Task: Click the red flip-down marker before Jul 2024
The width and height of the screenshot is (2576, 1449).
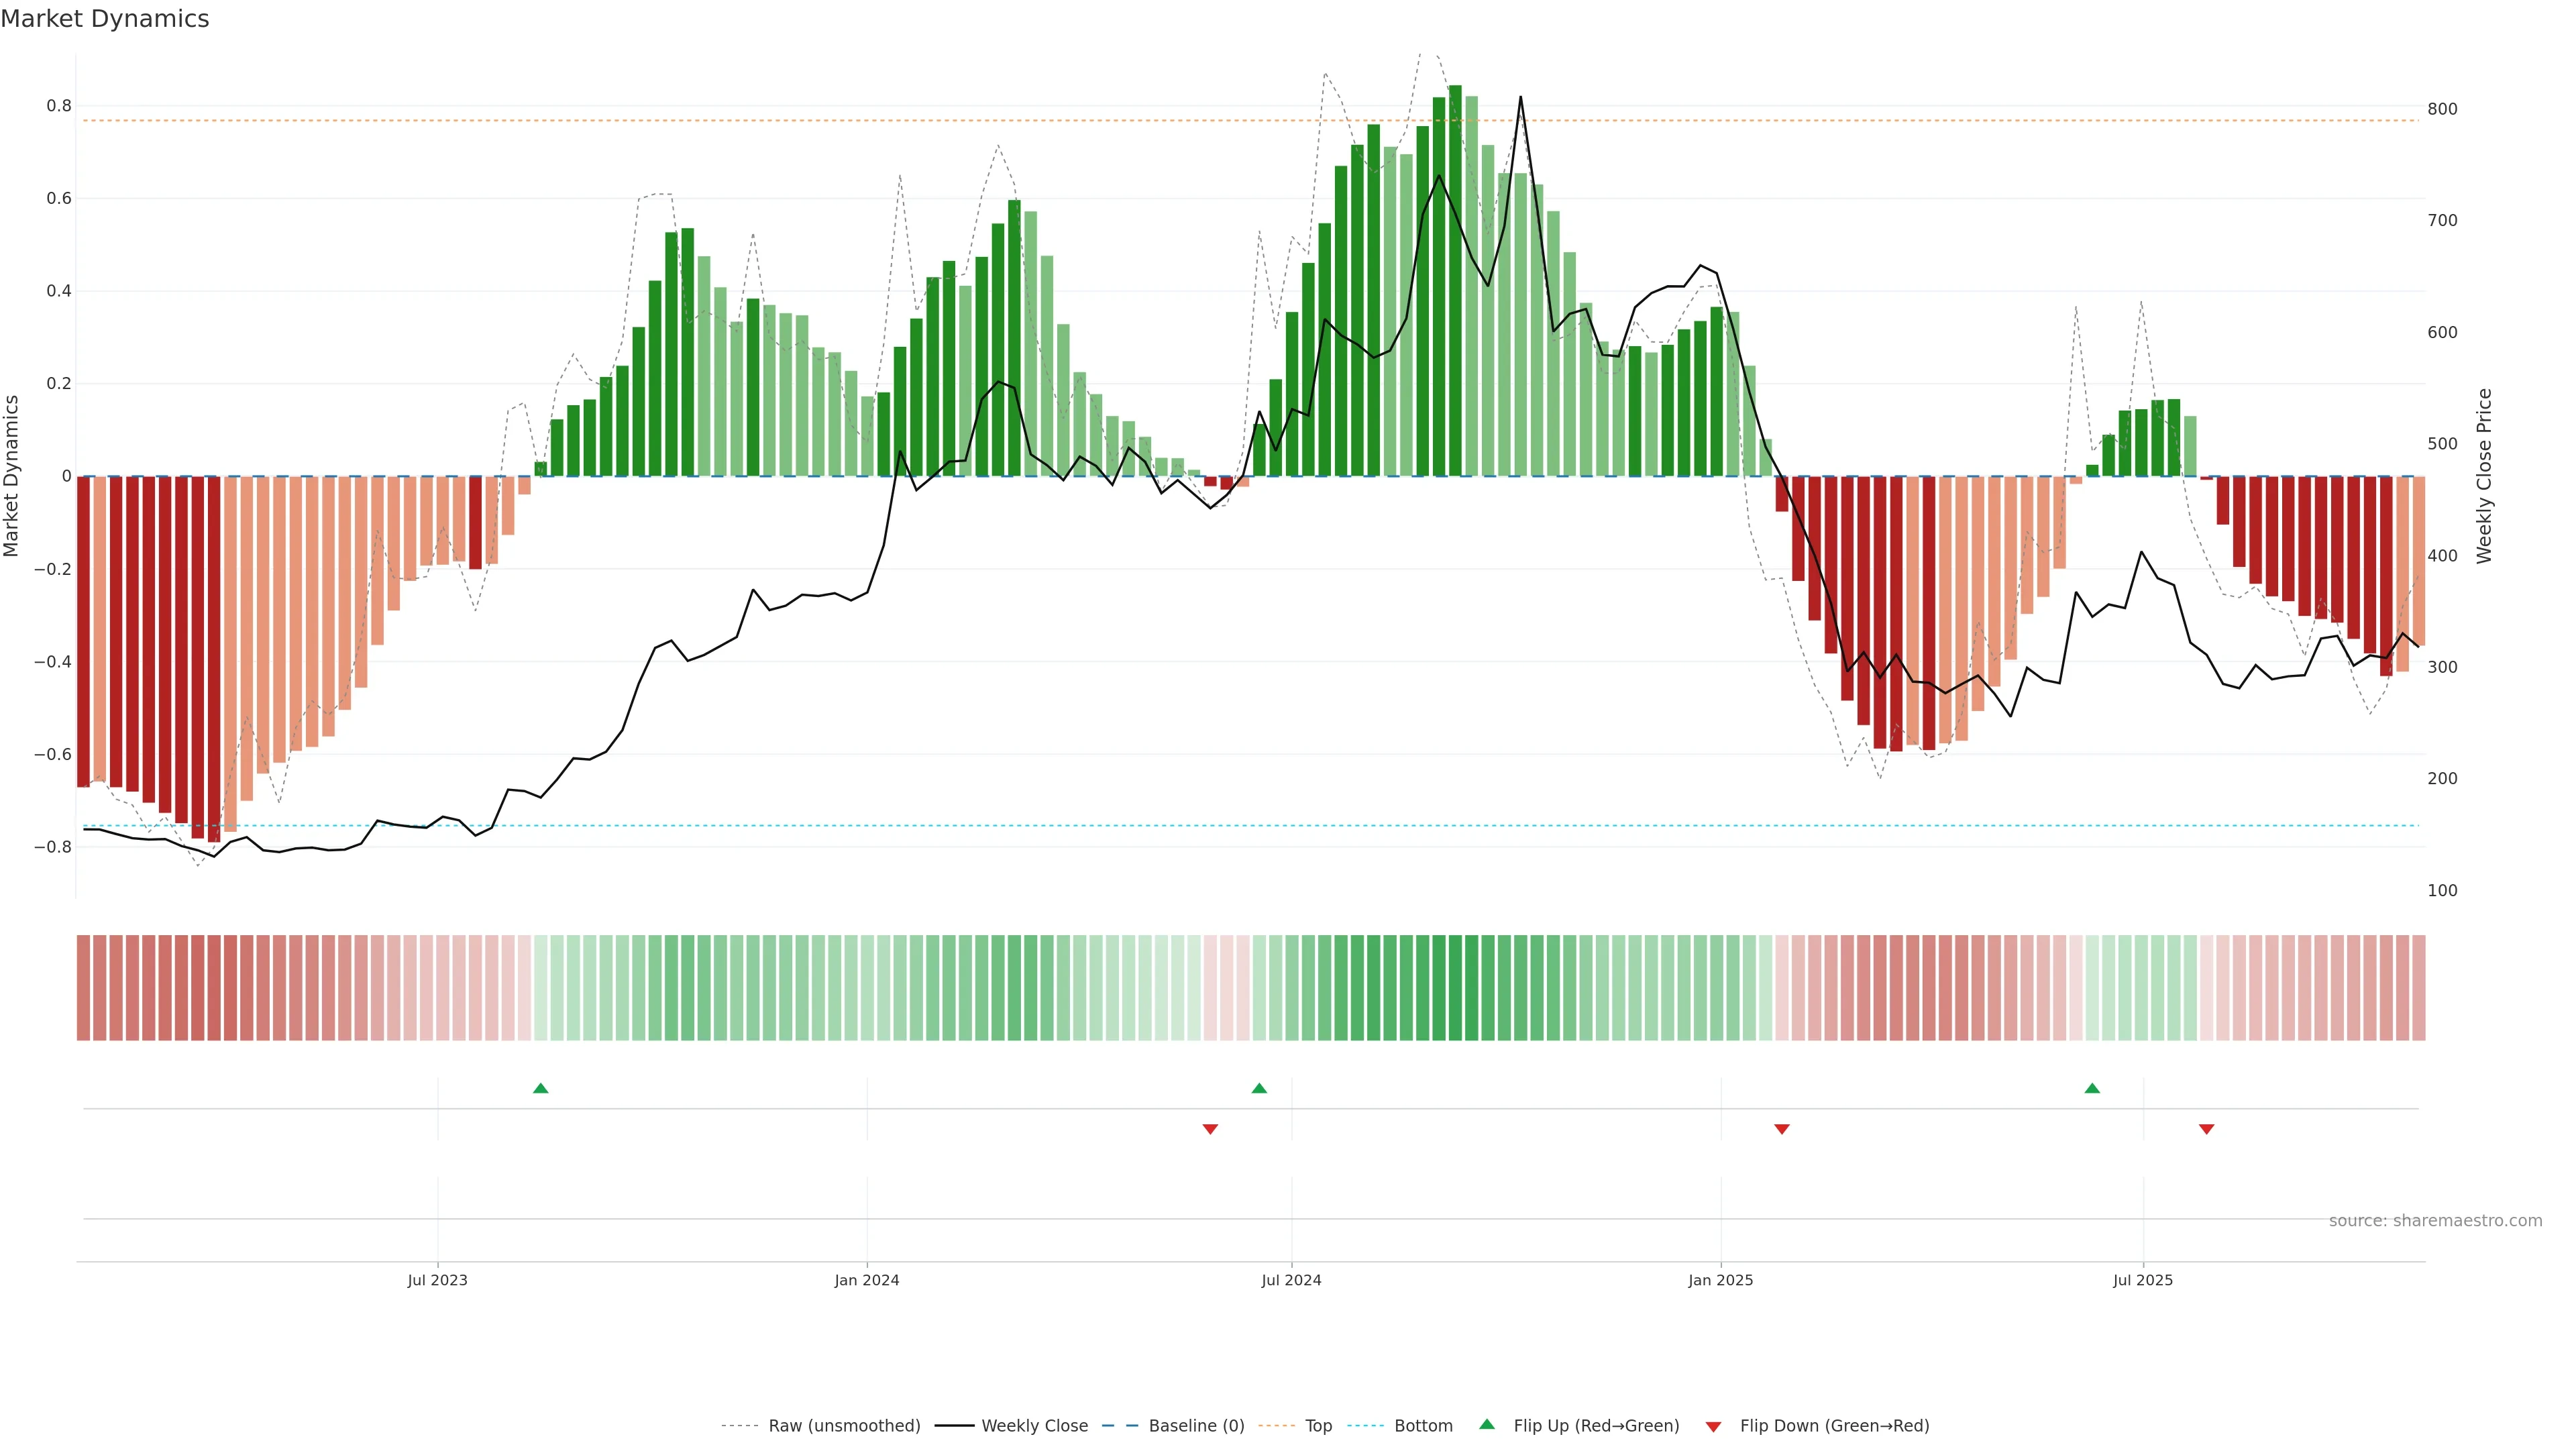Action: pyautogui.click(x=1210, y=1129)
